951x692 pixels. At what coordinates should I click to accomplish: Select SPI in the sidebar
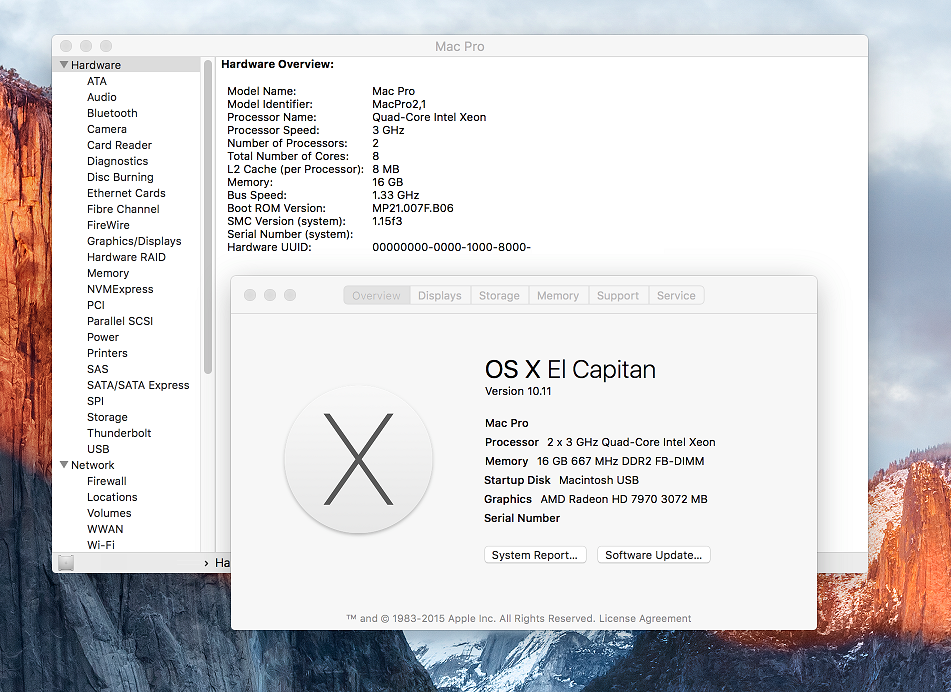[x=95, y=401]
